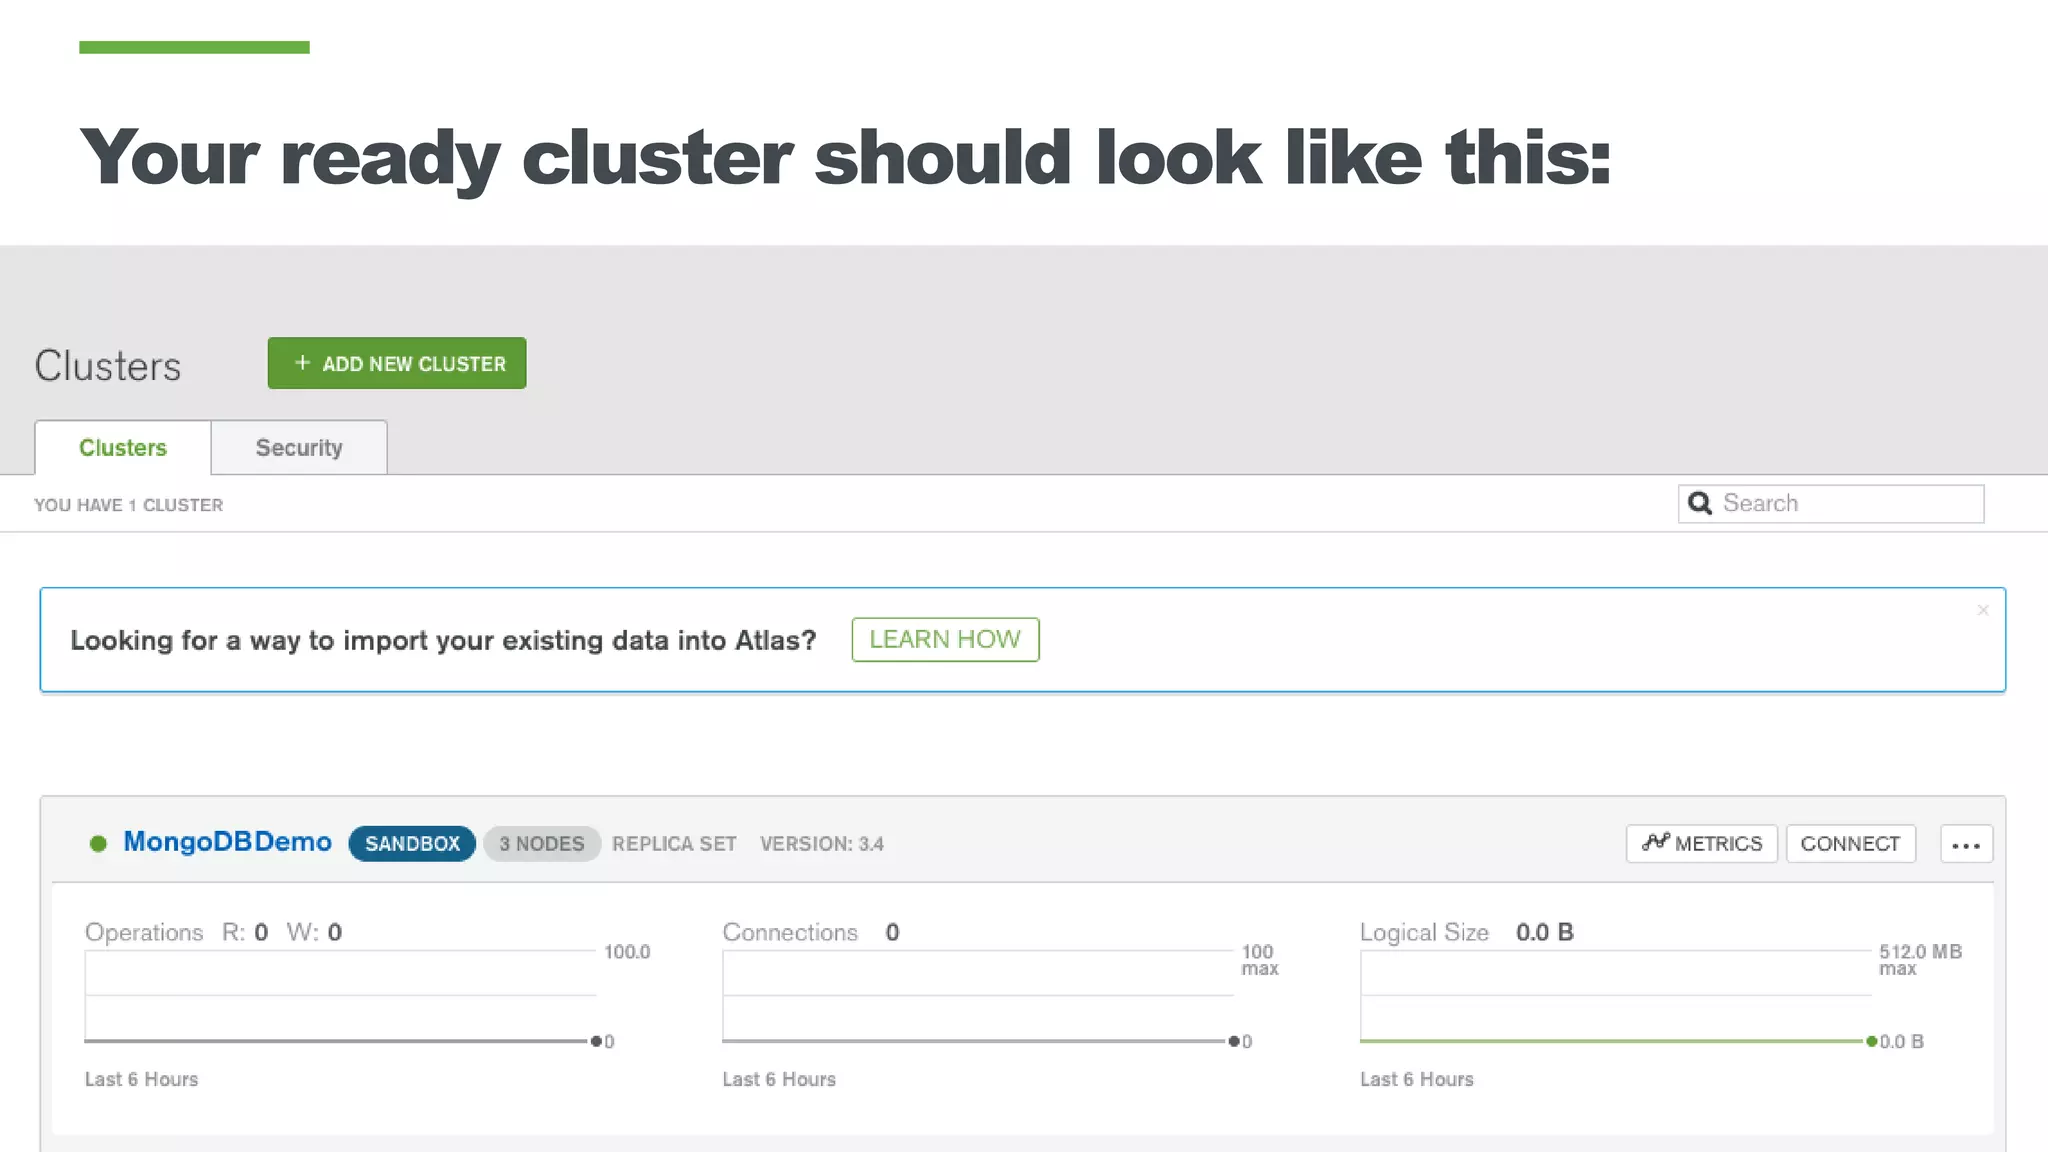This screenshot has height=1152, width=2048.
Task: Click the Operations chart title
Action: 144,932
